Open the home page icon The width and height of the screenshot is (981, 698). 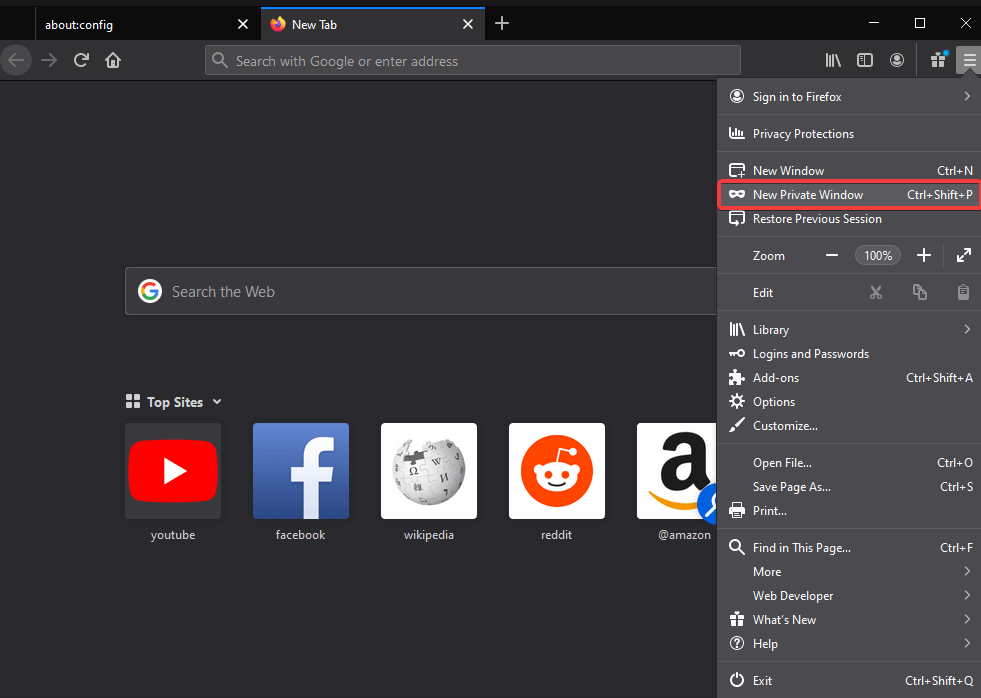point(113,61)
